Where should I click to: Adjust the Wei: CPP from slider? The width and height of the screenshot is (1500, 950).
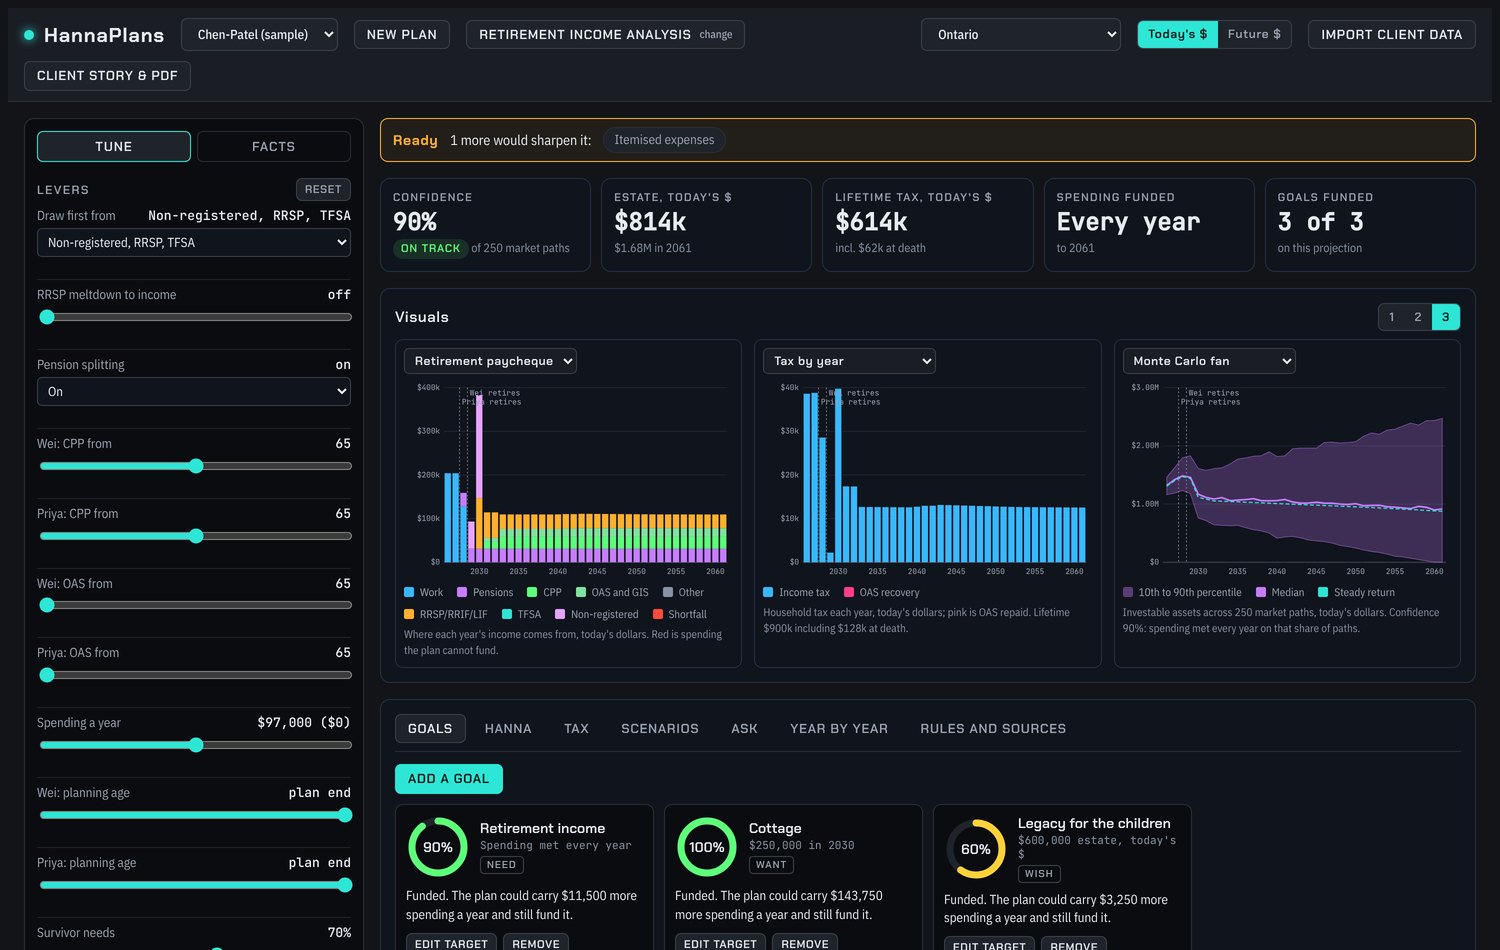click(194, 466)
